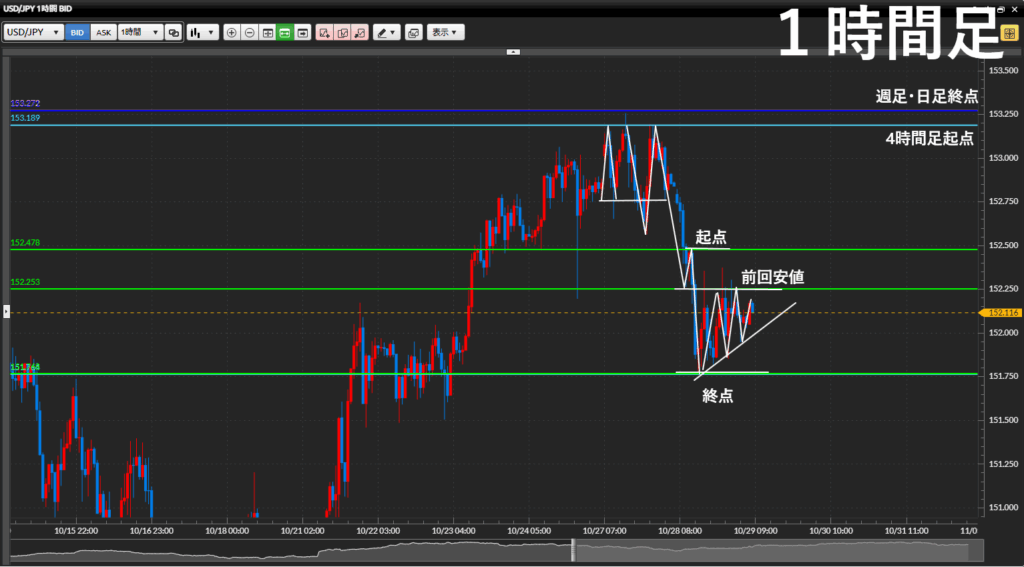This screenshot has width=1024, height=567.
Task: Click the window copy icon before 表示
Action: coord(414,32)
